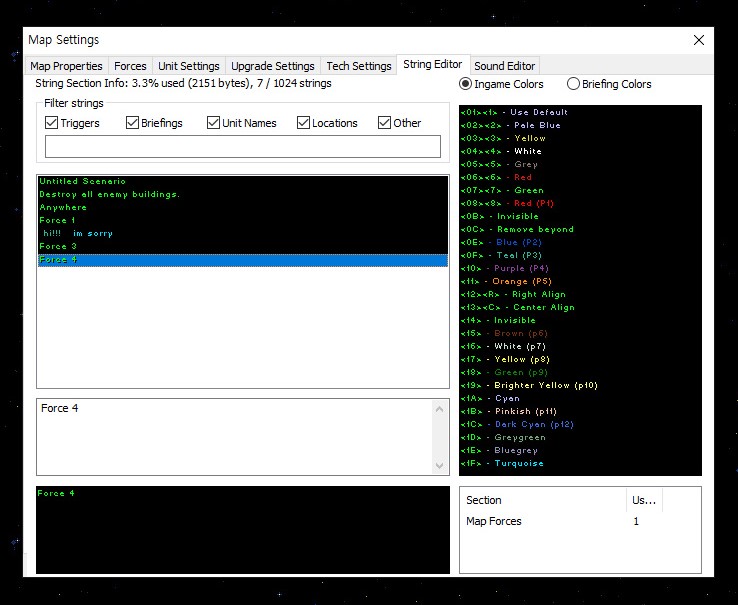Open the Tech Settings tab
The width and height of the screenshot is (738, 605).
pos(359,65)
